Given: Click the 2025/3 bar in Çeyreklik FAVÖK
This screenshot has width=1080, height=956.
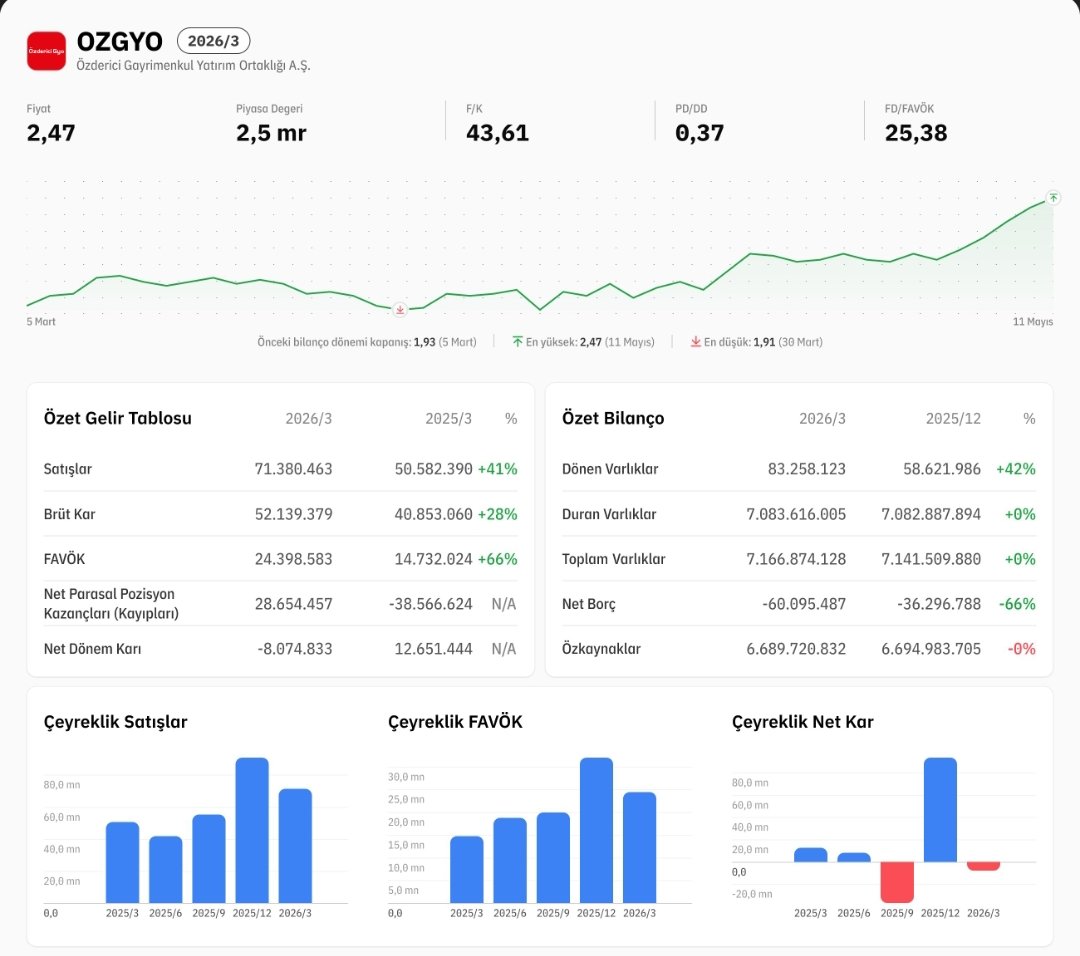Looking at the screenshot, I should (467, 869).
